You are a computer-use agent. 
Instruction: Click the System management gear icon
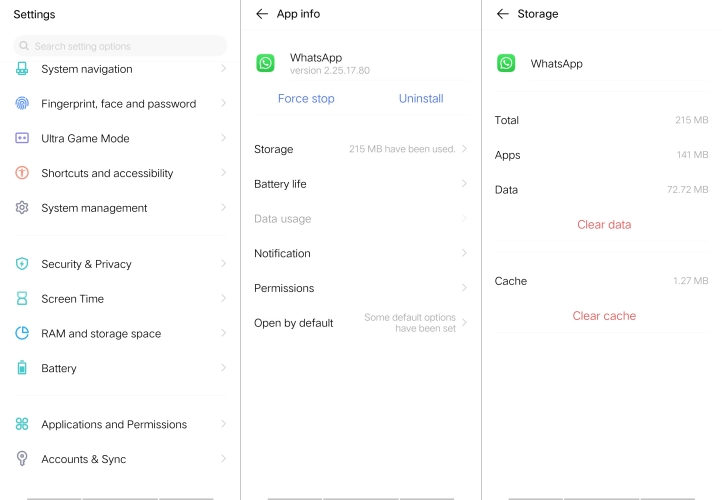(22, 208)
